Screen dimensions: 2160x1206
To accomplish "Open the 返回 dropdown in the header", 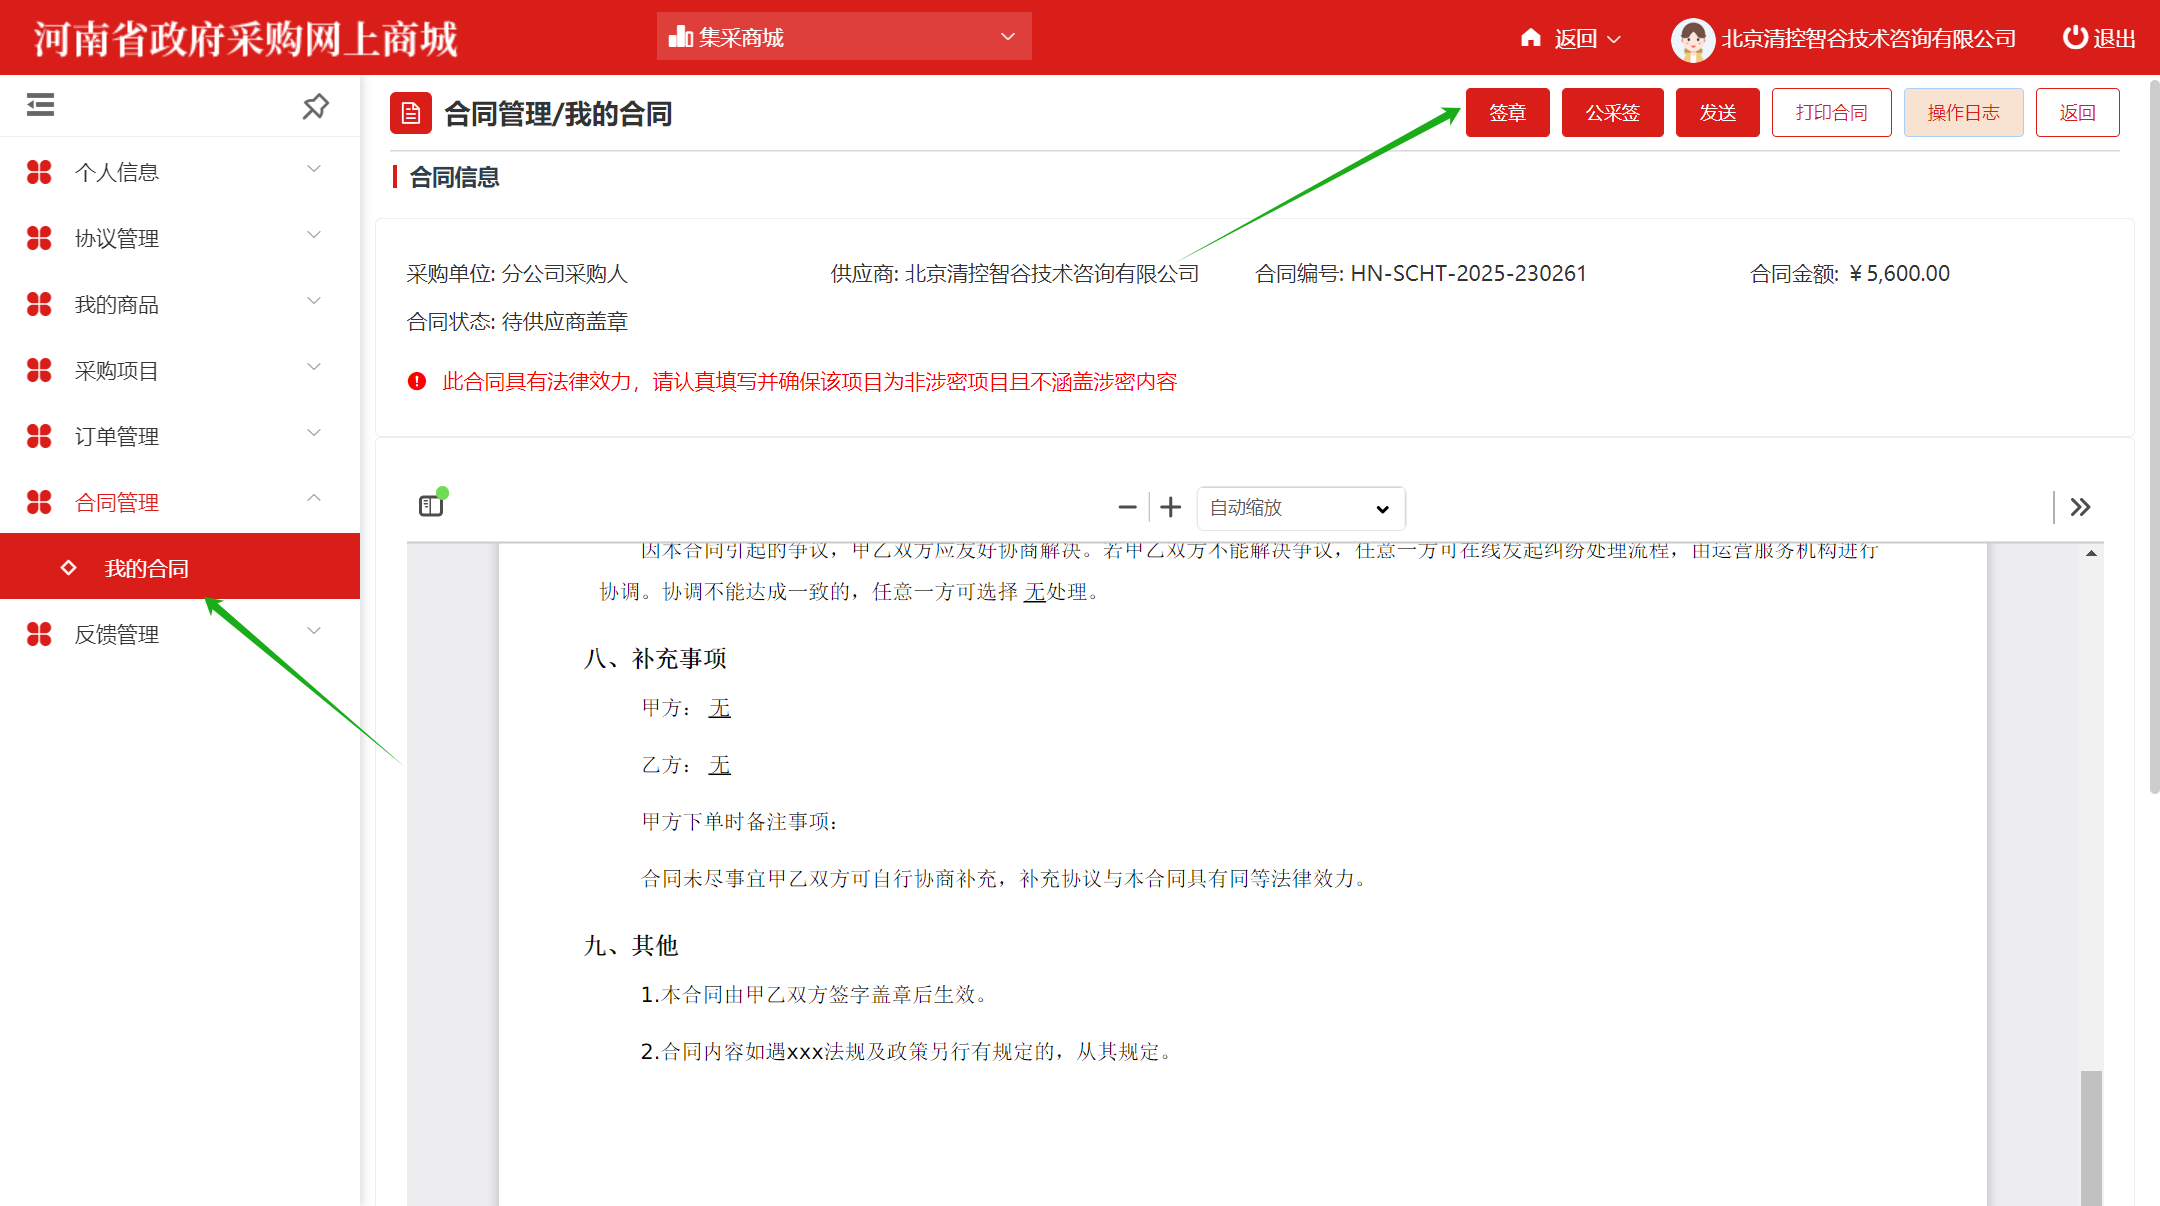I will point(1572,39).
